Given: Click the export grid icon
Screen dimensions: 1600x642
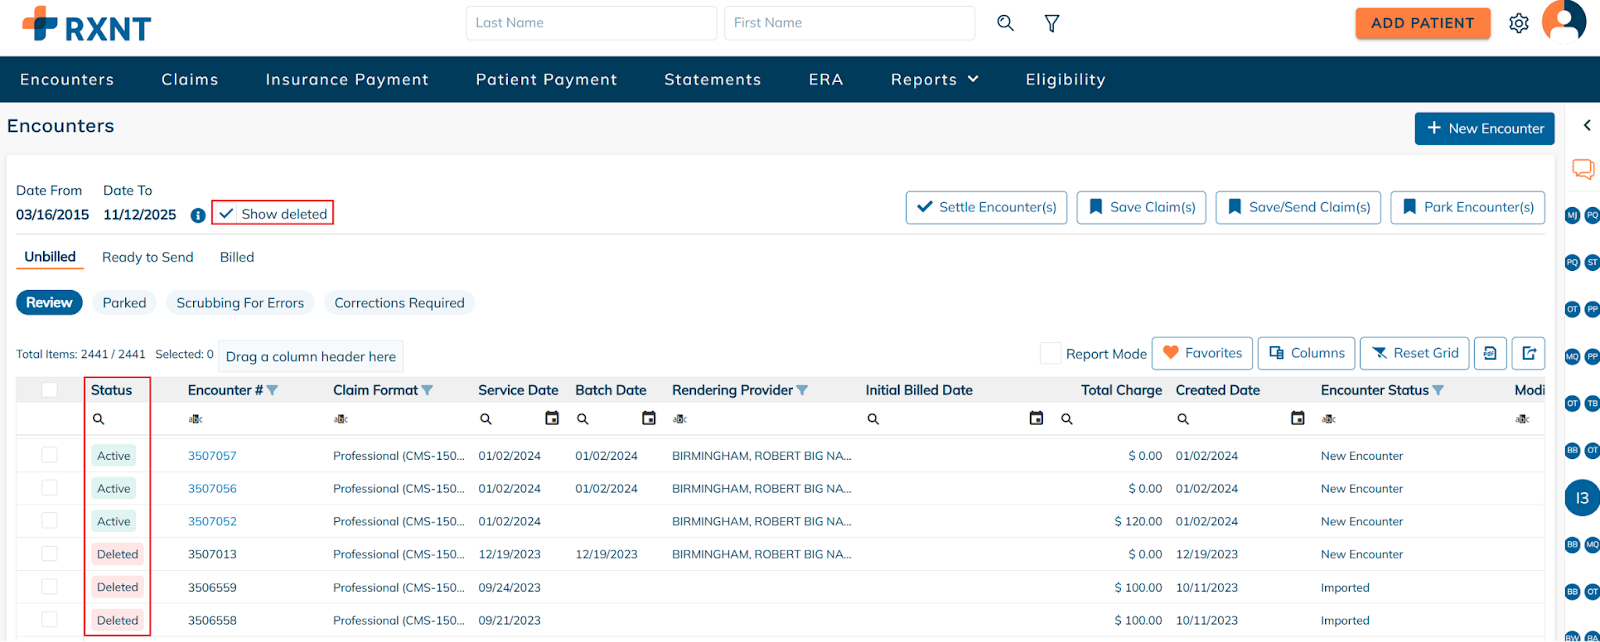Looking at the screenshot, I should pos(1528,353).
